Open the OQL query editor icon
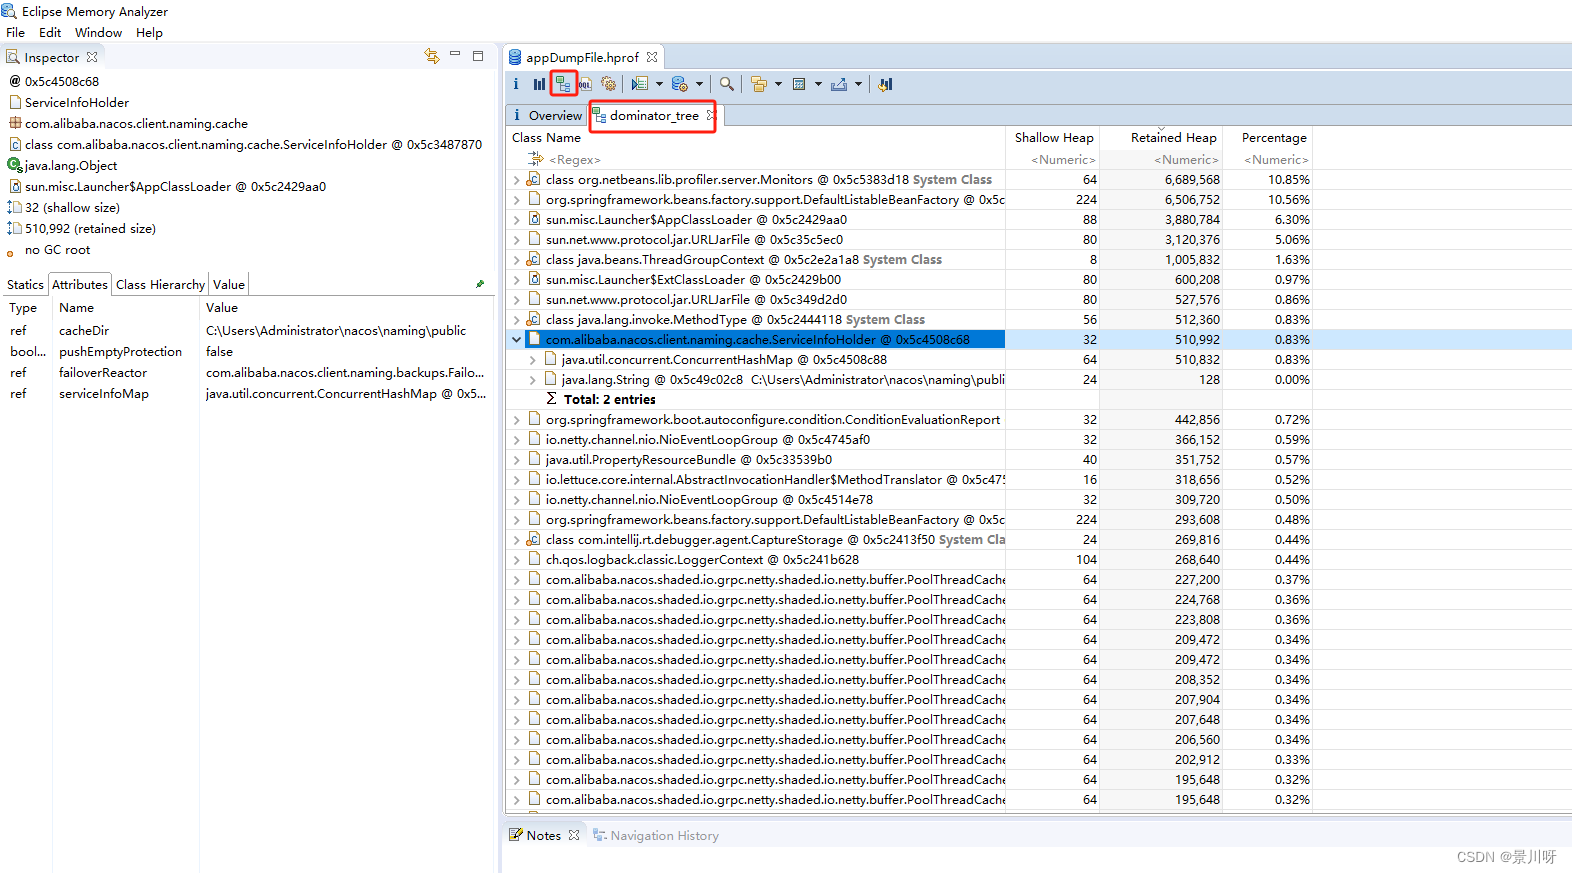The height and width of the screenshot is (873, 1572). pos(585,85)
